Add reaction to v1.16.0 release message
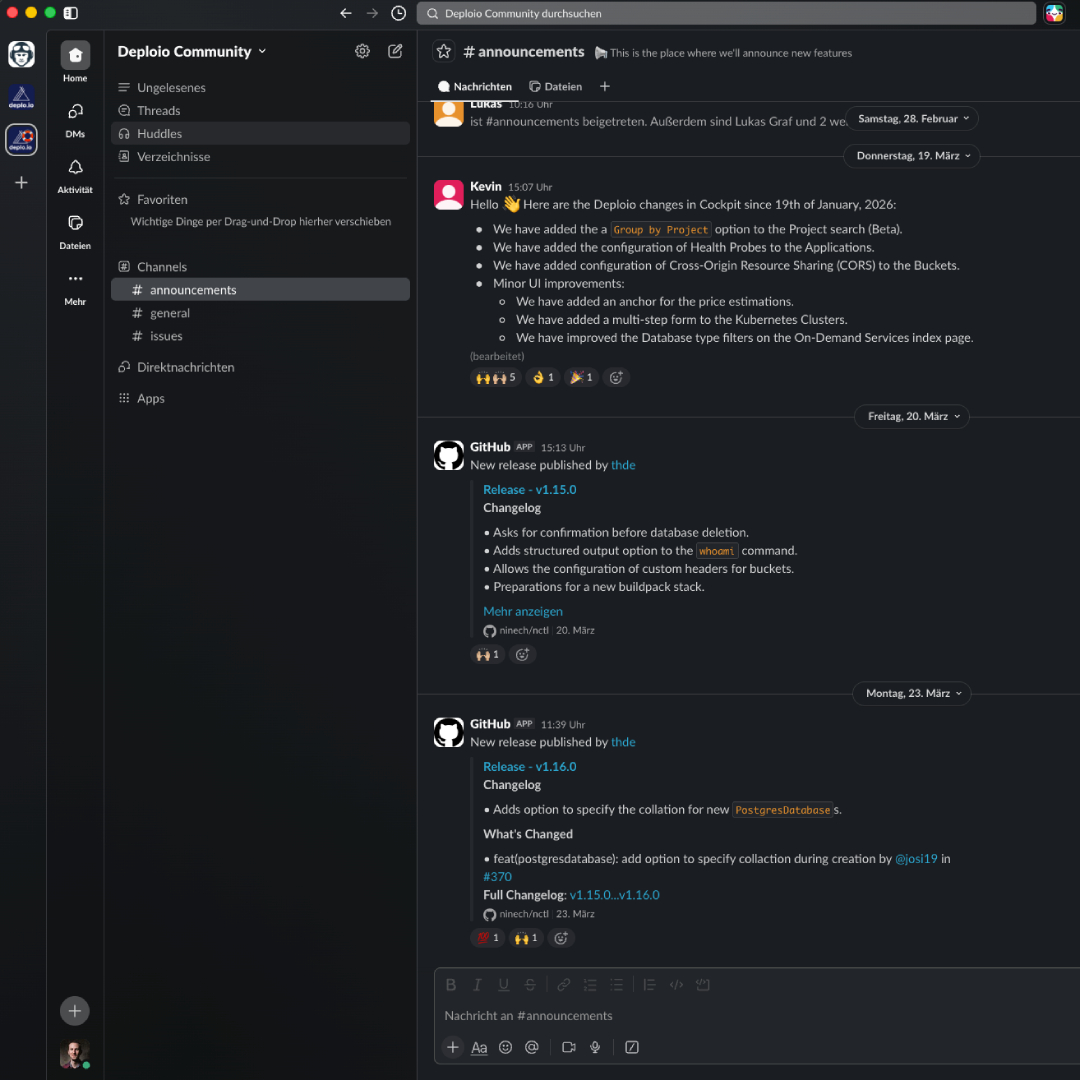 561,938
